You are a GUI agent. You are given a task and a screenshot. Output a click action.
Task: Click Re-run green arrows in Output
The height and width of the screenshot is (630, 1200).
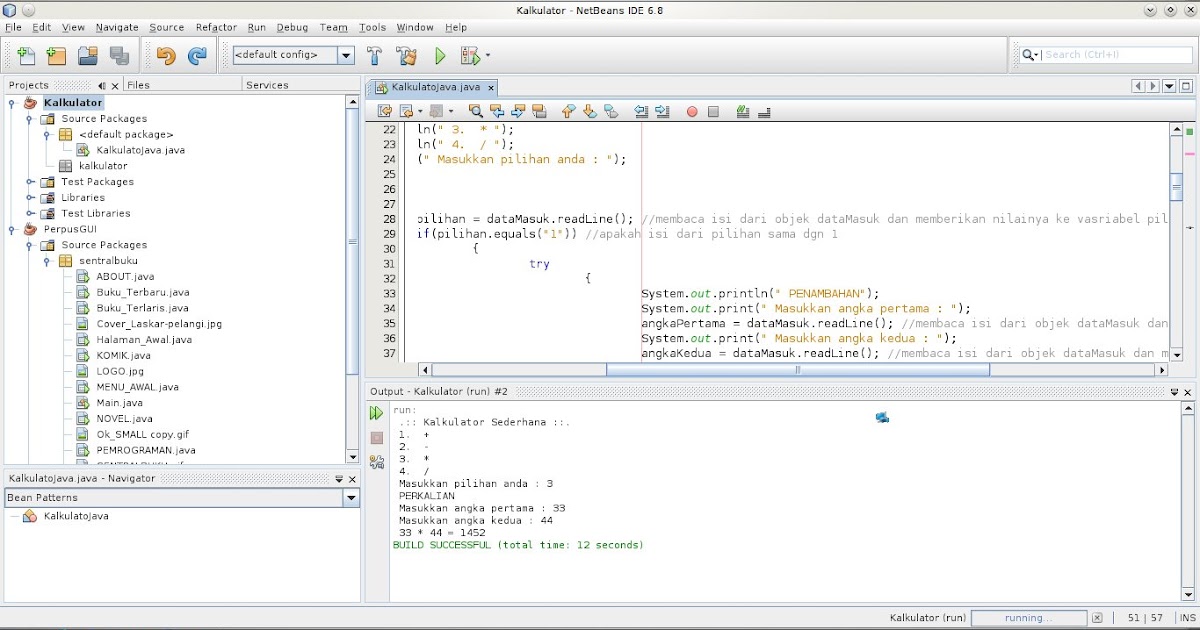pyautogui.click(x=376, y=413)
